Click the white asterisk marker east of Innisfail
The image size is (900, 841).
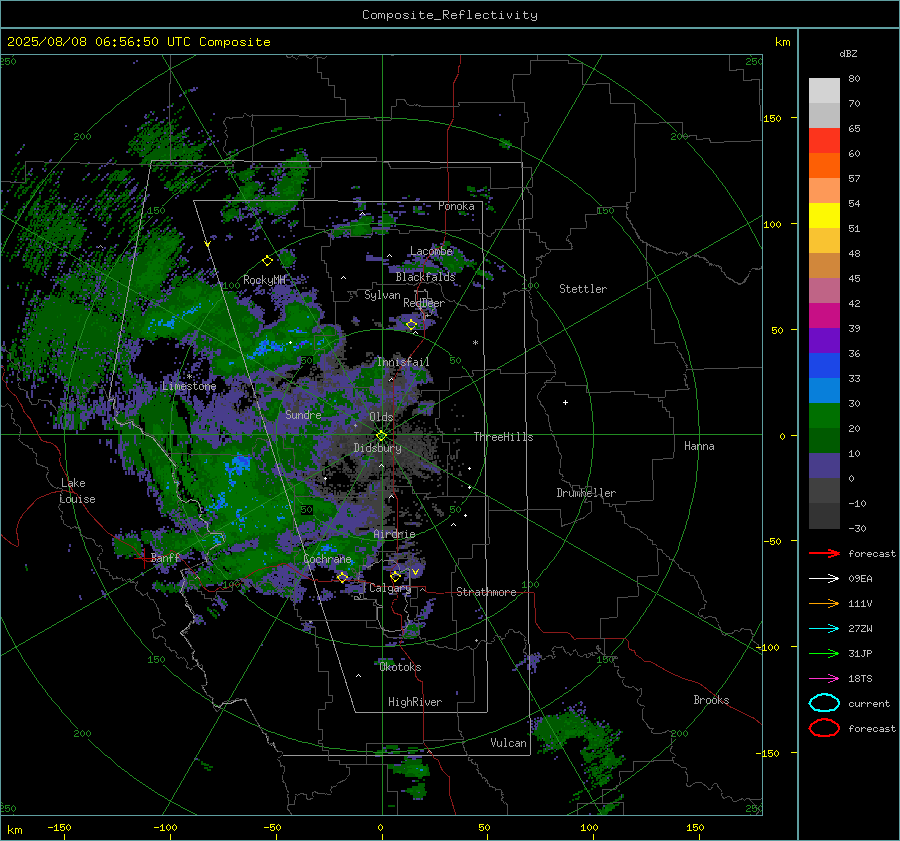tap(475, 343)
